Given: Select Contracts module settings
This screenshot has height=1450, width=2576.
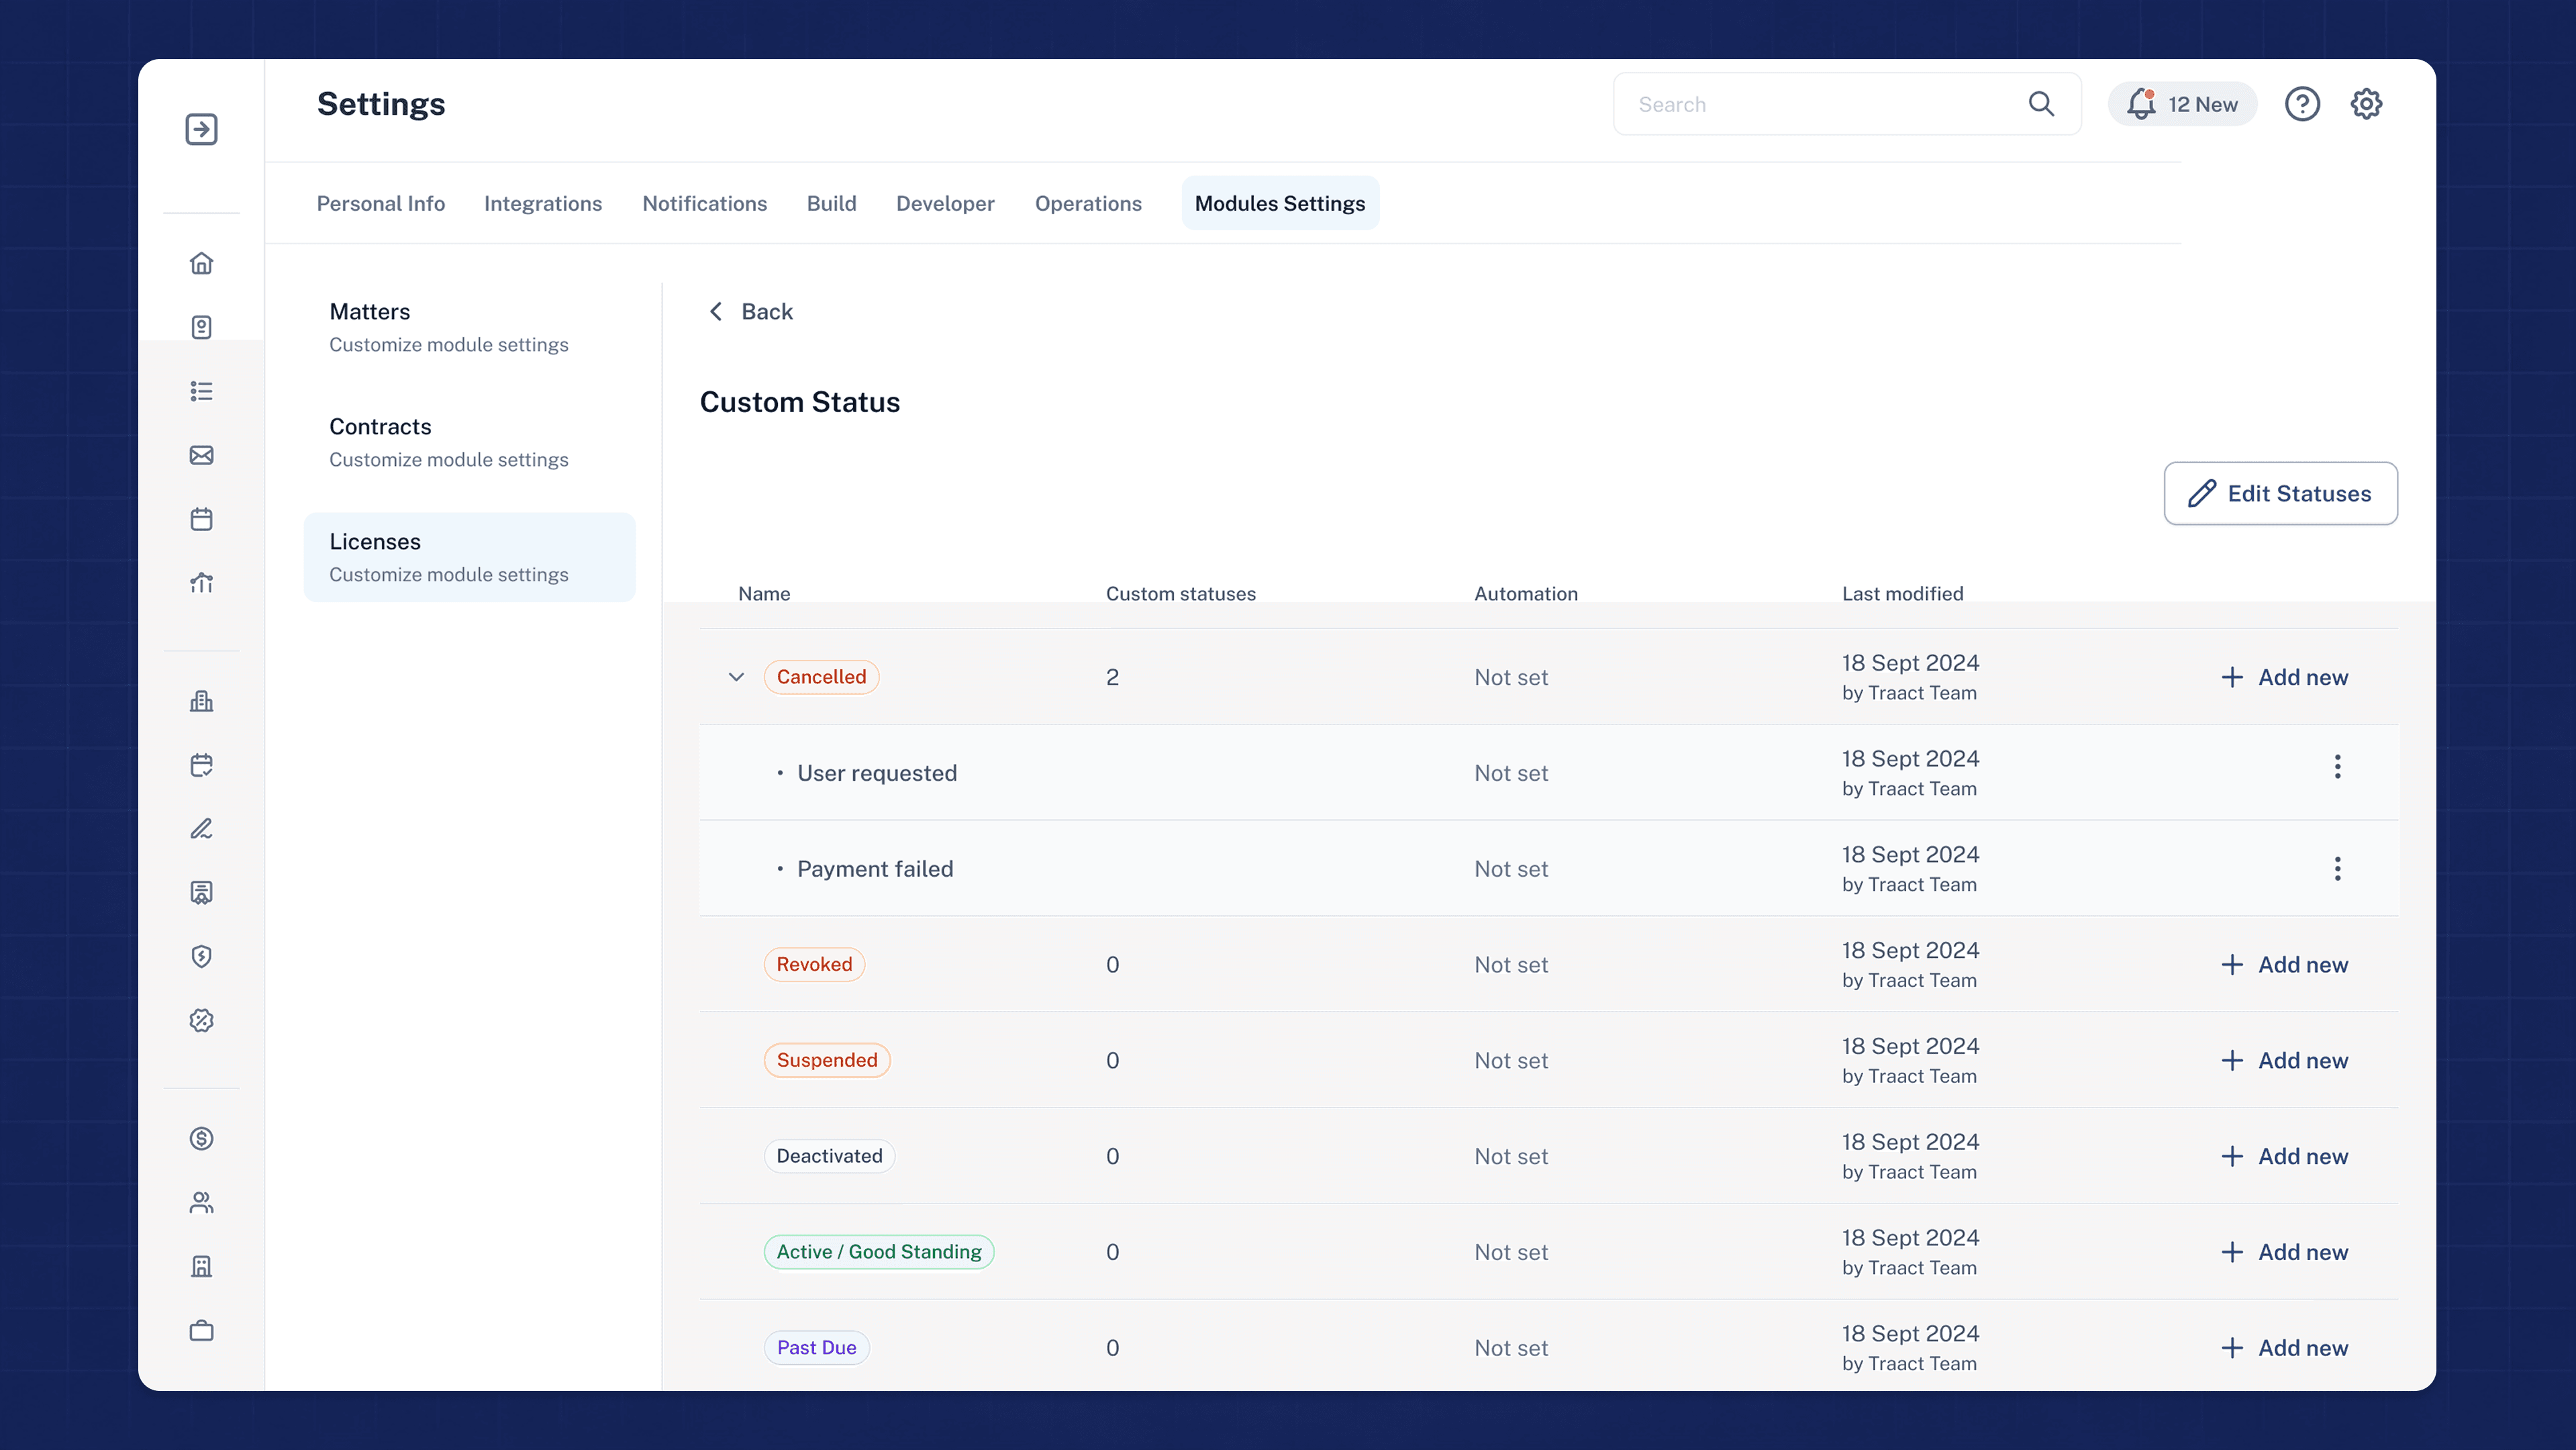Looking at the screenshot, I should click(469, 442).
